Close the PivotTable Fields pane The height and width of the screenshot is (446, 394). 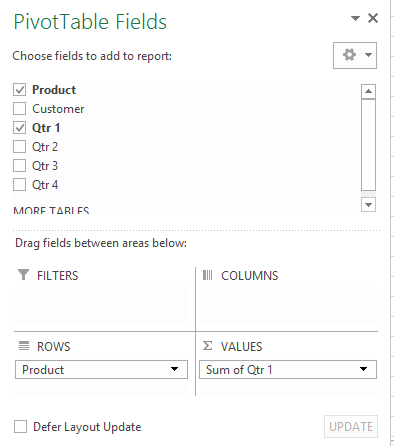tap(373, 18)
